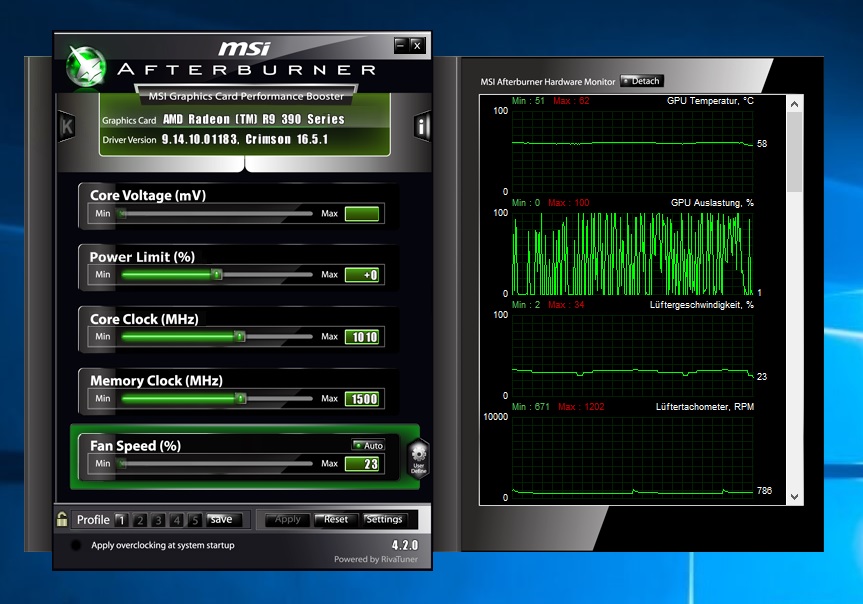Click the Core Voltage value field
Image resolution: width=863 pixels, height=604 pixels.
tap(362, 214)
